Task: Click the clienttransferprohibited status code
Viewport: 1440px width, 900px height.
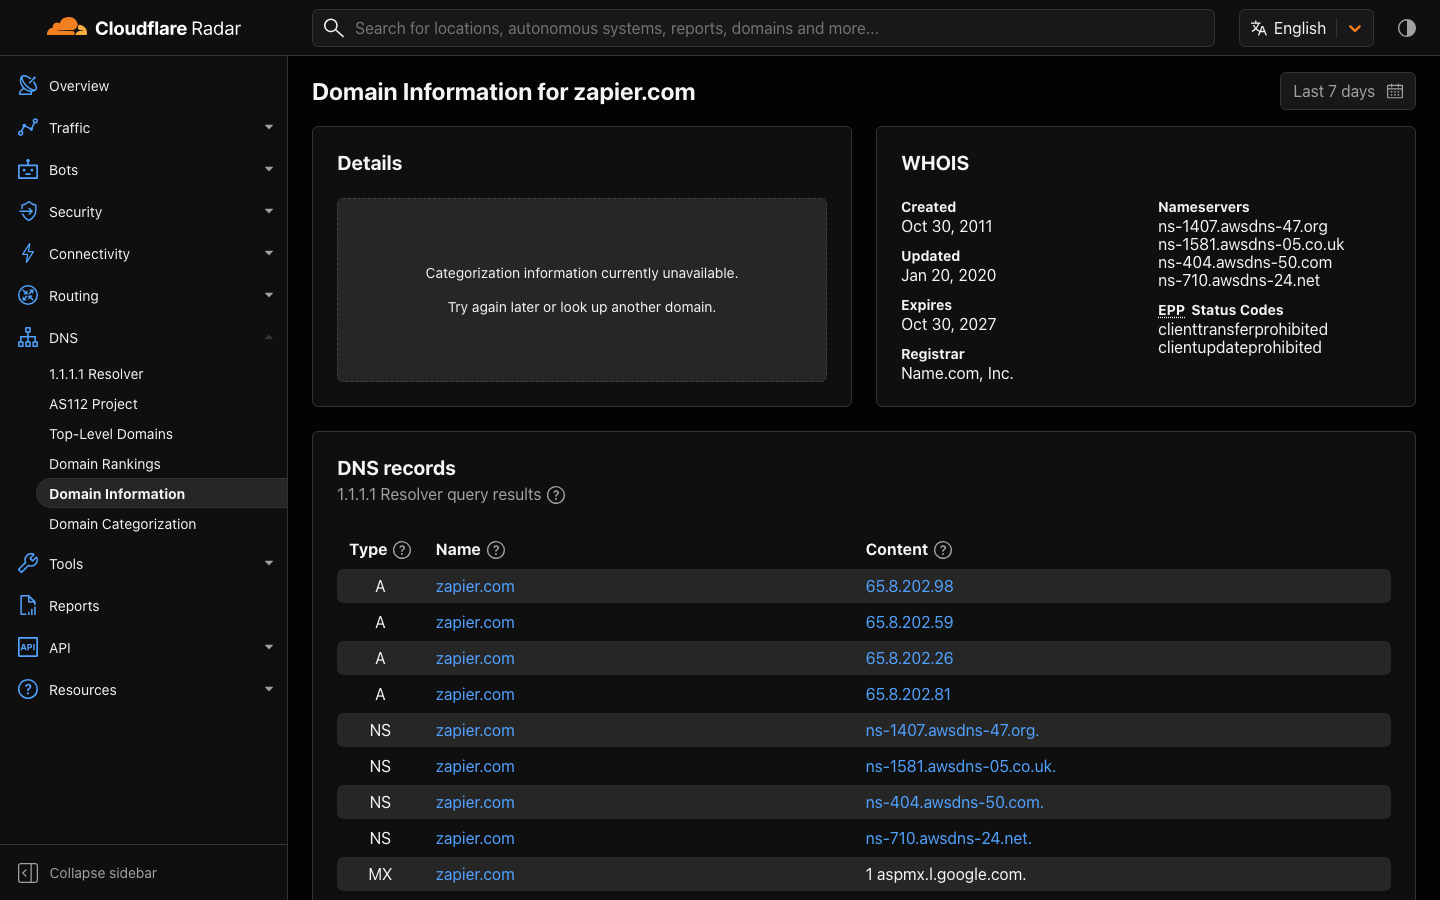Action: [1243, 329]
